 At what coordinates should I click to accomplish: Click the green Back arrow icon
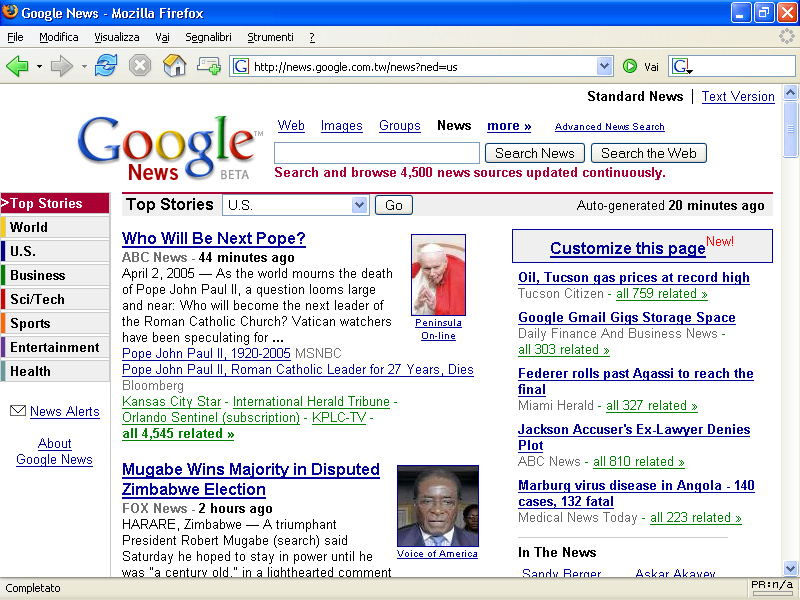pyautogui.click(x=17, y=66)
